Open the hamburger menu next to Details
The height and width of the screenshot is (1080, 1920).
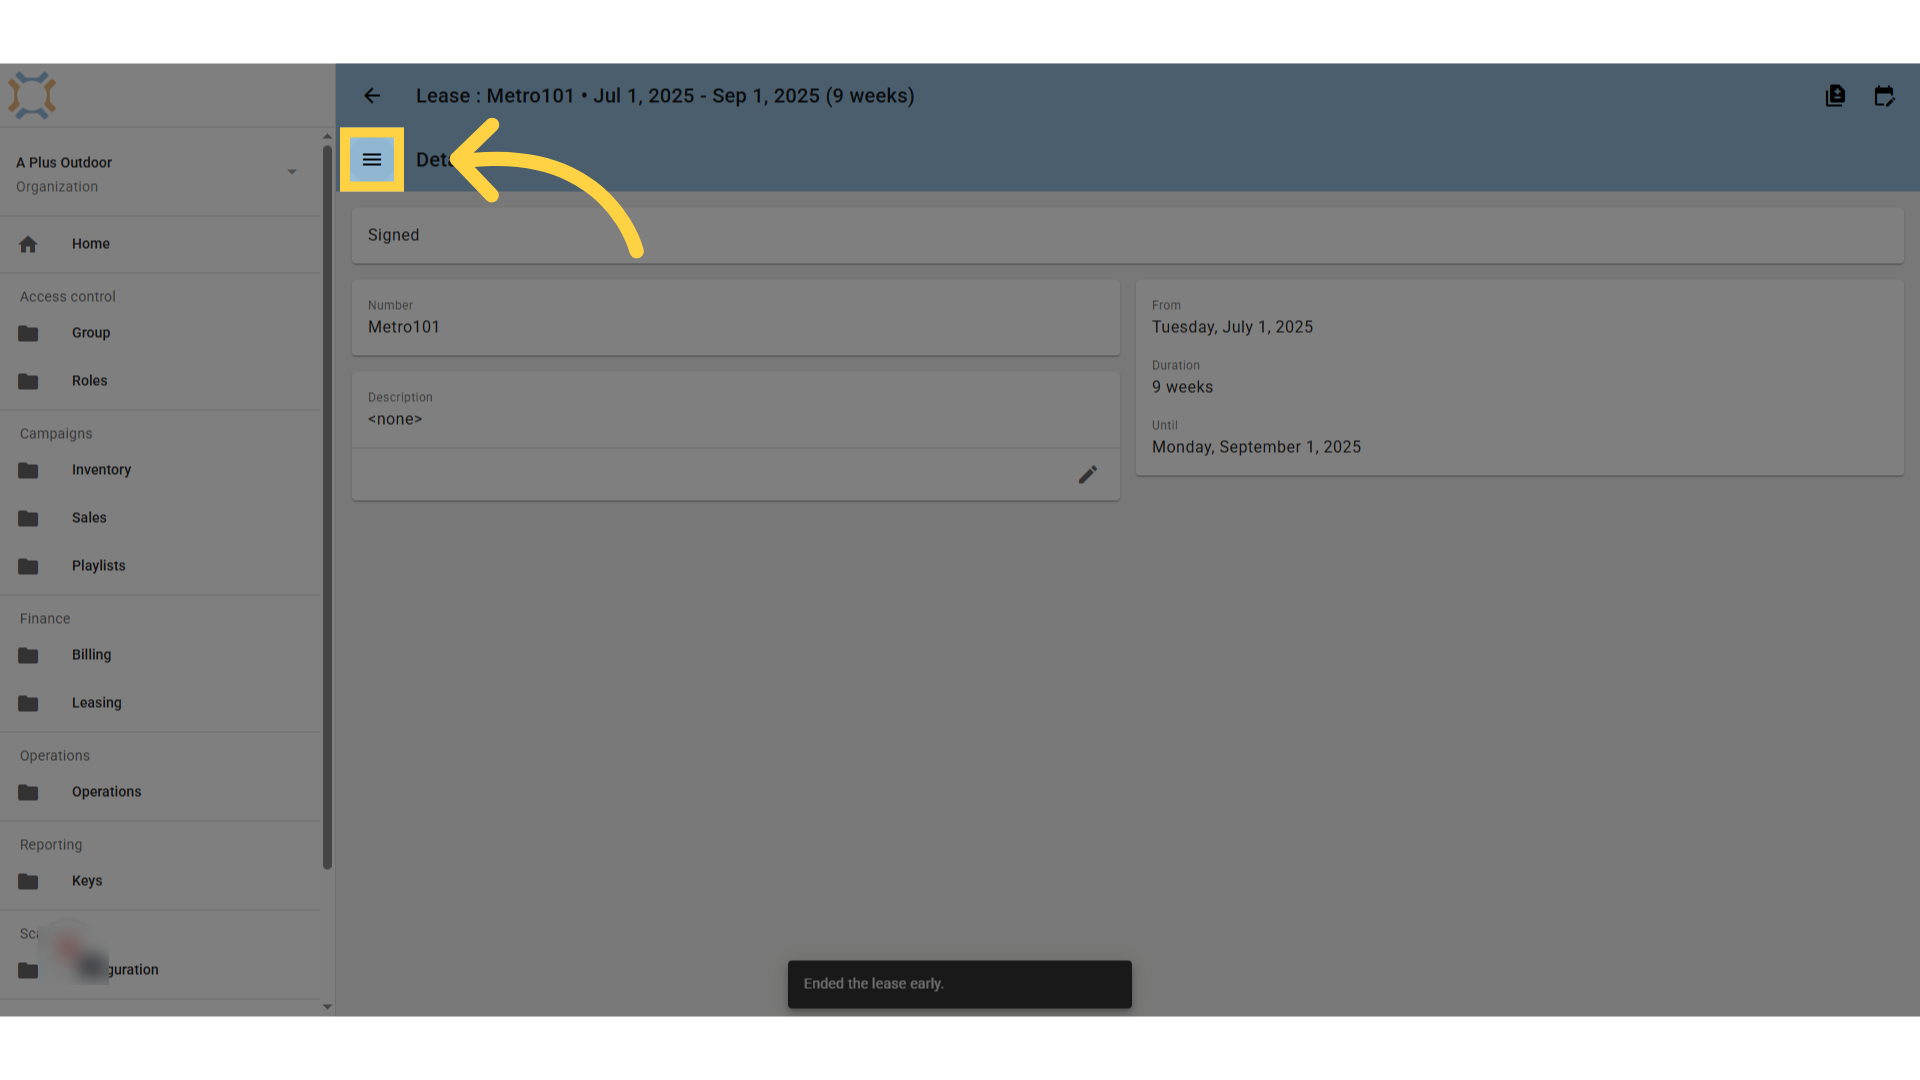coord(372,160)
